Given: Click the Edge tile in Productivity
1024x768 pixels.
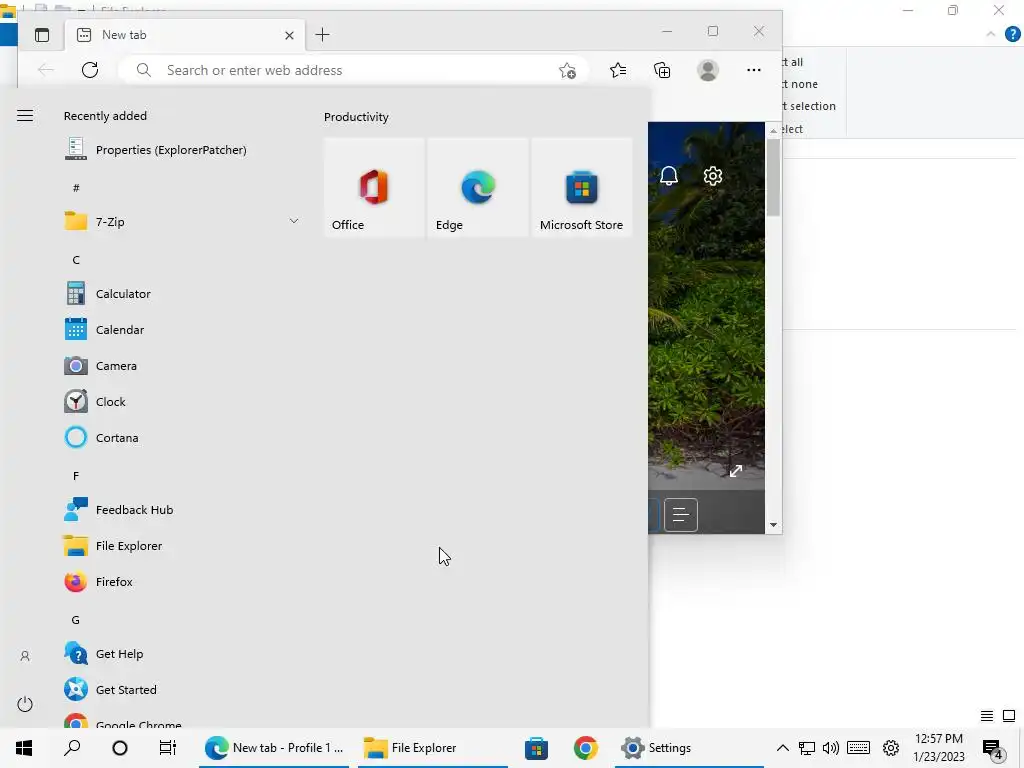Looking at the screenshot, I should (478, 187).
